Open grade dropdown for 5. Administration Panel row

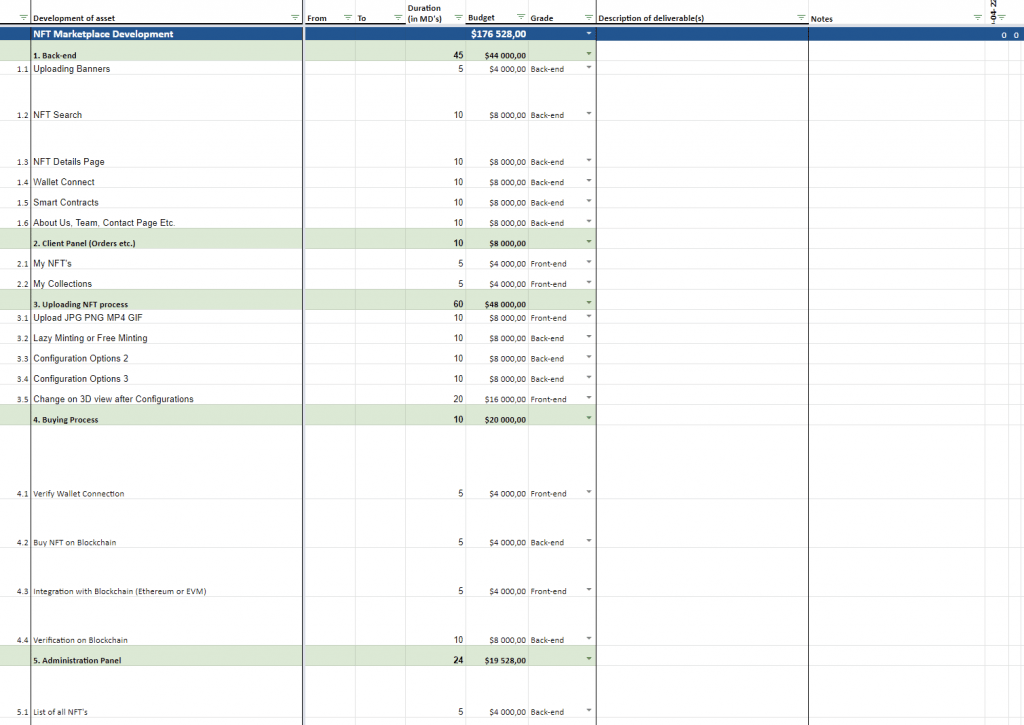point(588,659)
